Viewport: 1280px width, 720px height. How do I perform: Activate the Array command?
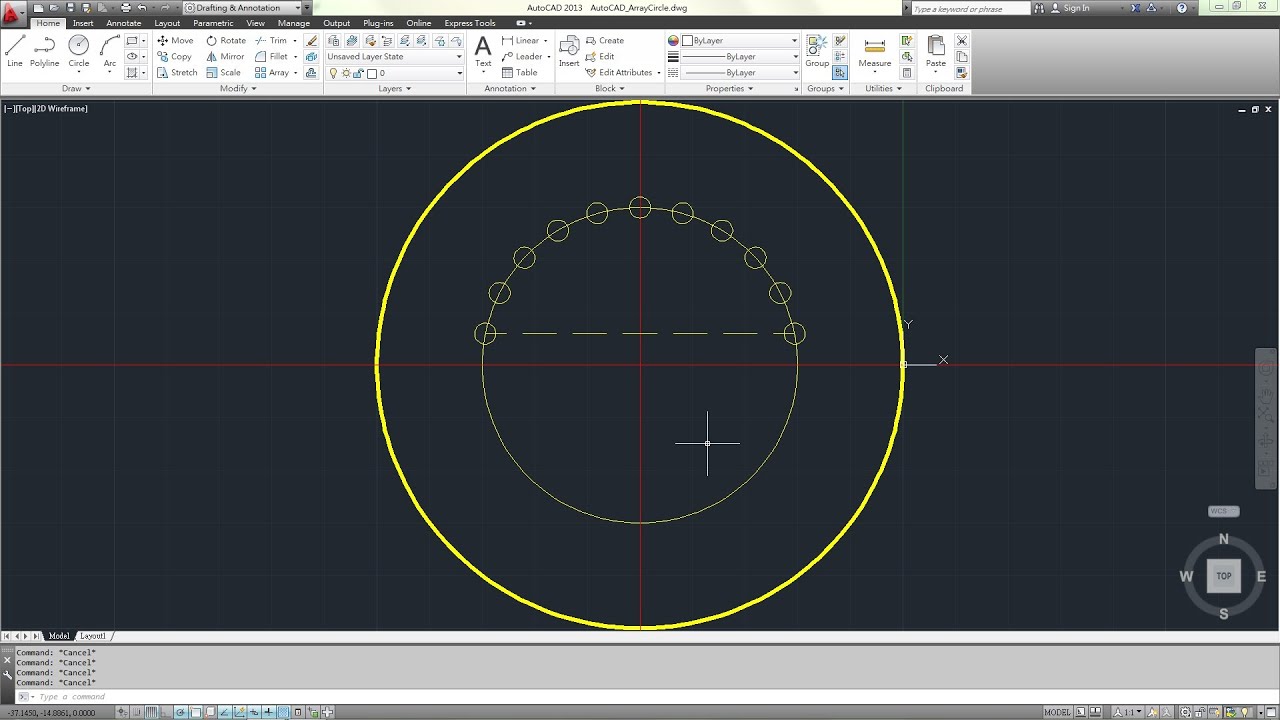(272, 73)
